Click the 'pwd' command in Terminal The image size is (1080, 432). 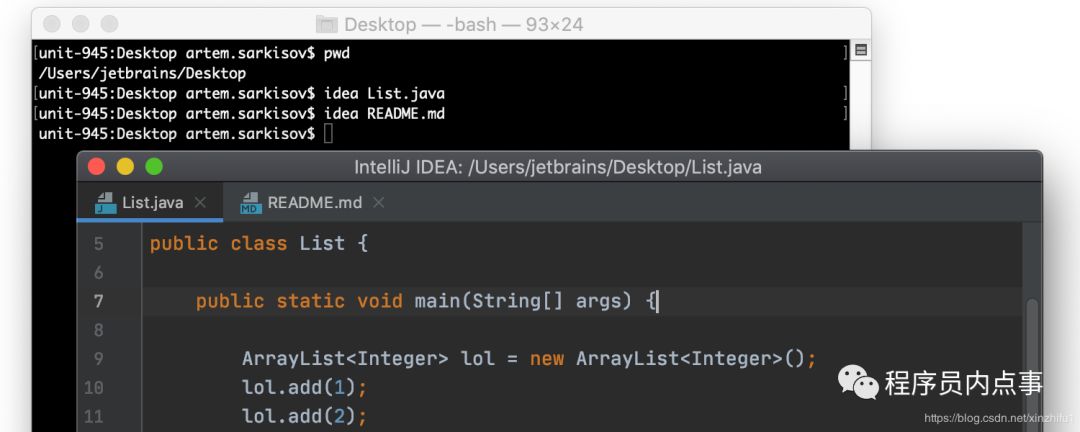point(337,53)
